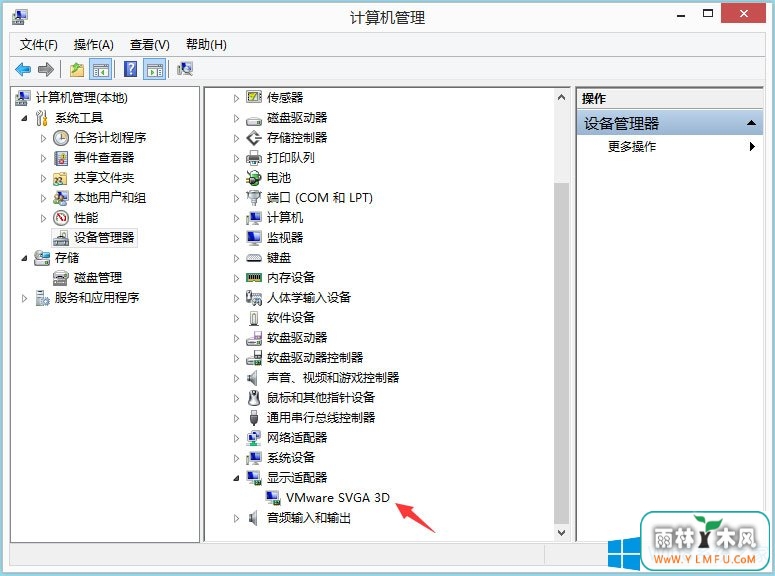
Task: Click the 性能 icon
Action: click(x=61, y=218)
